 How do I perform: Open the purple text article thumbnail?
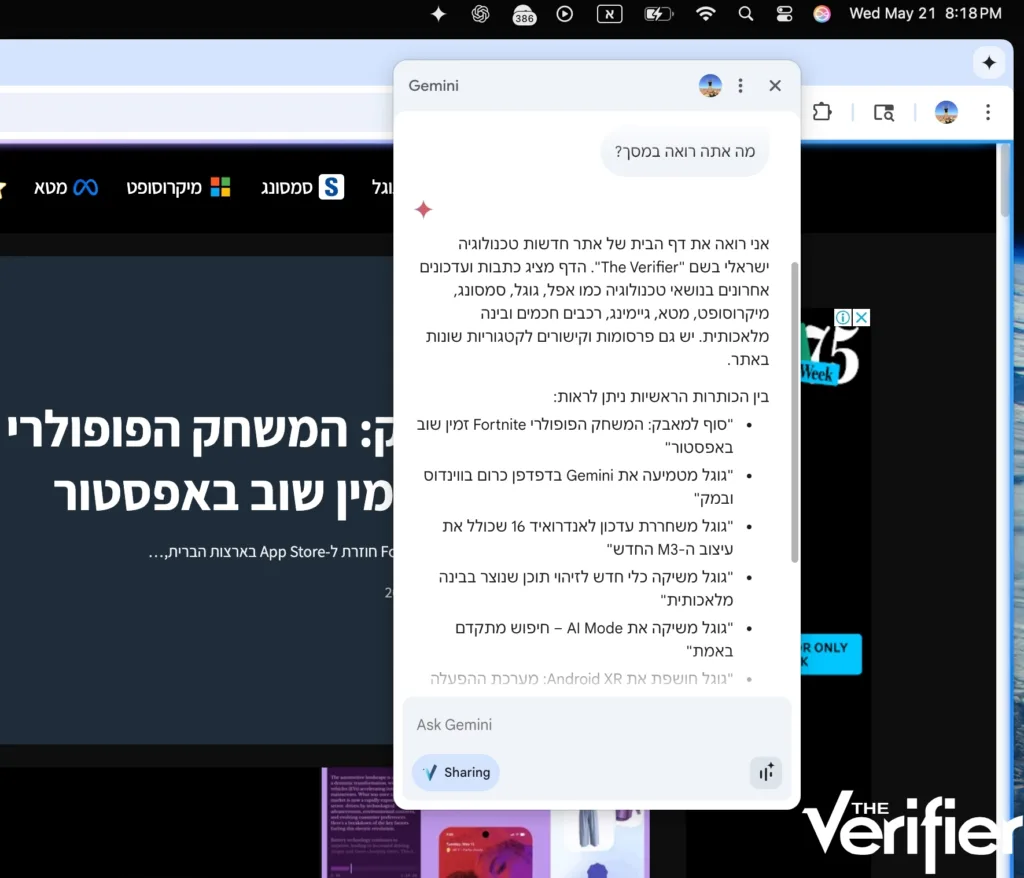pos(371,822)
